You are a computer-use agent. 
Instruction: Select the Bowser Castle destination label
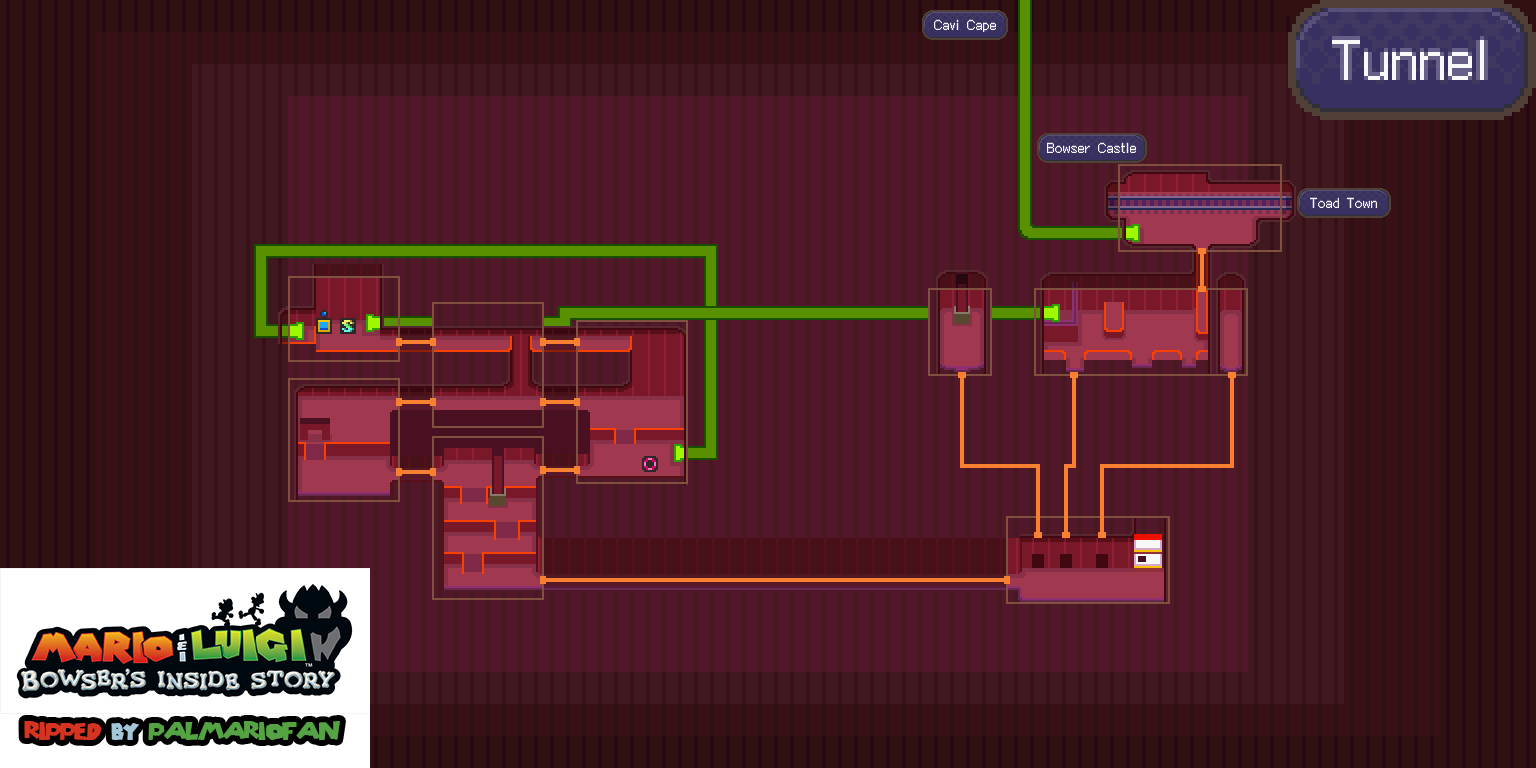(1091, 148)
